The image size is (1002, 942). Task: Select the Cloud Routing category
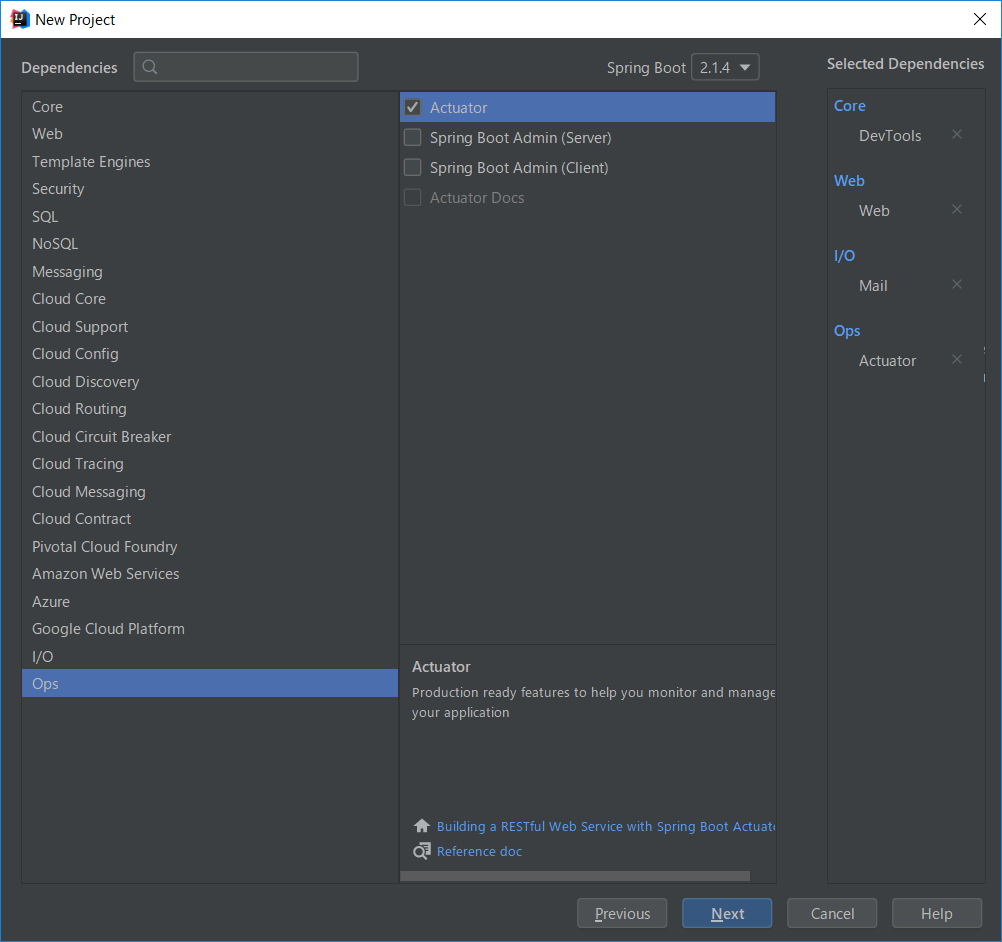coord(210,409)
